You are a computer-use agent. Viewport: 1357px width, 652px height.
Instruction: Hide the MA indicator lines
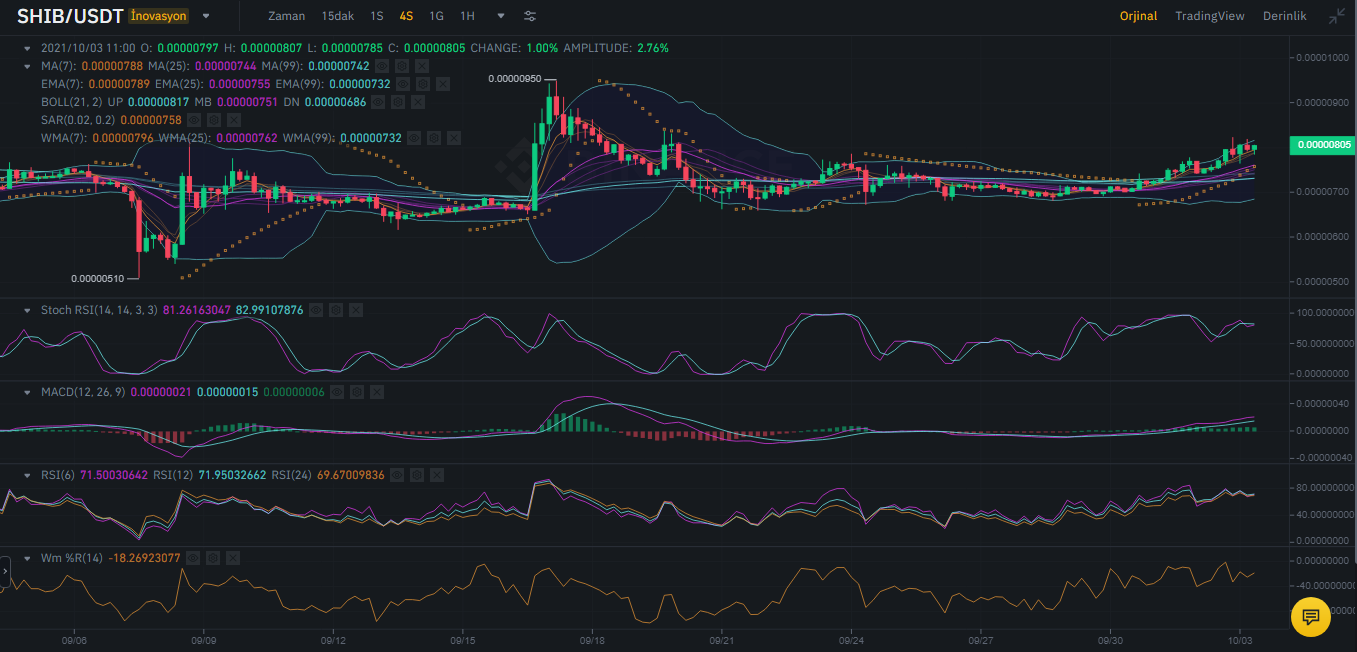pyautogui.click(x=382, y=66)
